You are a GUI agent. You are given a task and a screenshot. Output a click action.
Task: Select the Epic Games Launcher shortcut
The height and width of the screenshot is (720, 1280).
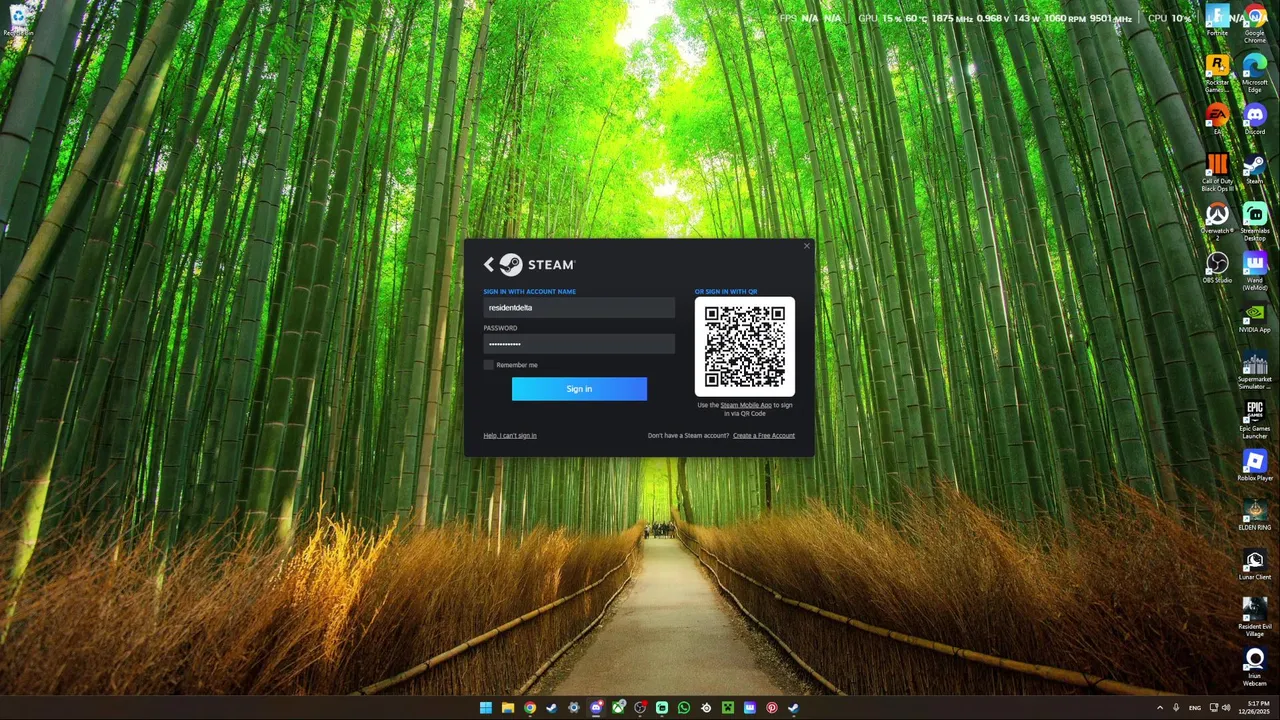pyautogui.click(x=1254, y=420)
